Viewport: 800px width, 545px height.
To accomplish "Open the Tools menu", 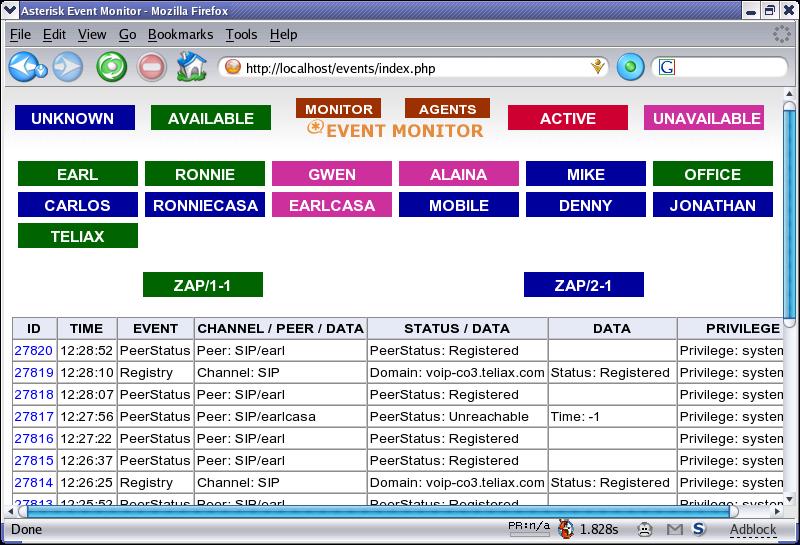I will [241, 34].
